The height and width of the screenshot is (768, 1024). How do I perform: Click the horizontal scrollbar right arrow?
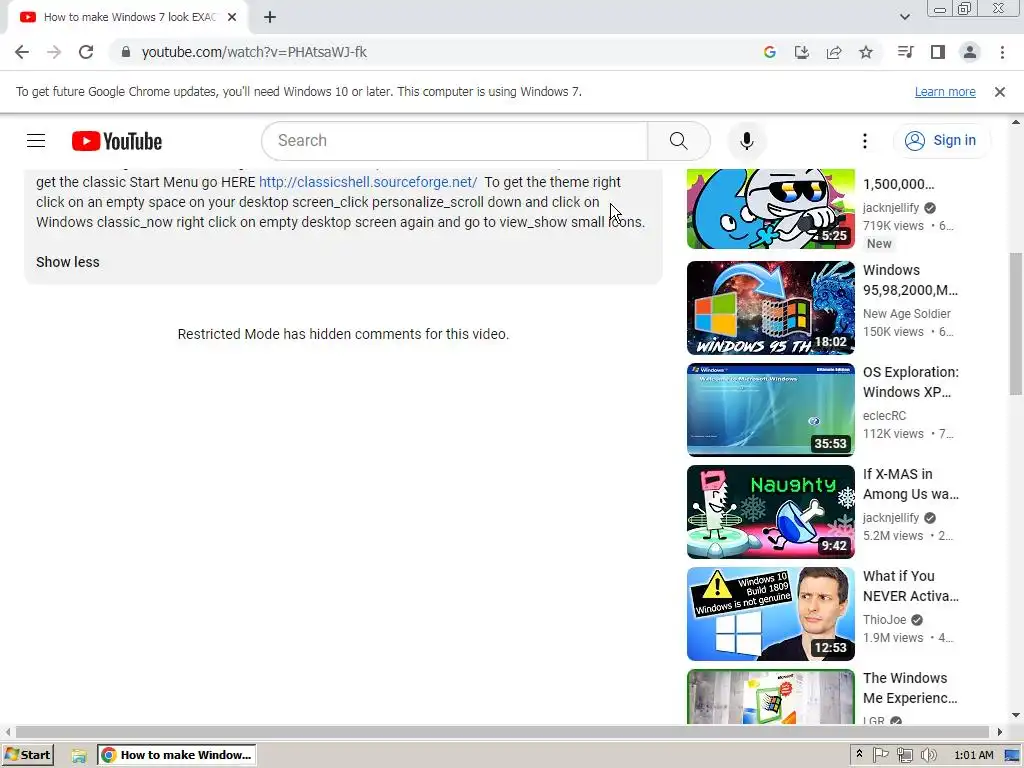(x=999, y=731)
